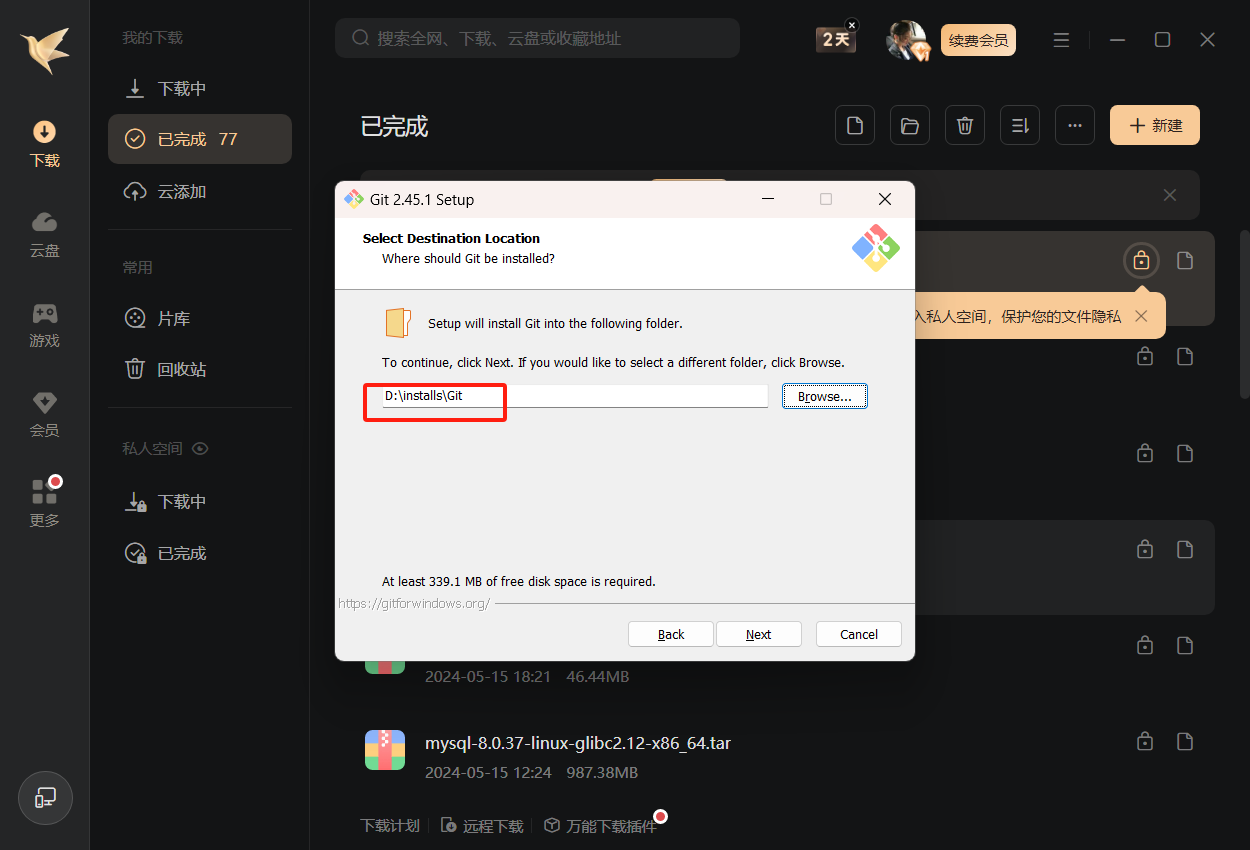Open 片库 library item

(x=200, y=318)
